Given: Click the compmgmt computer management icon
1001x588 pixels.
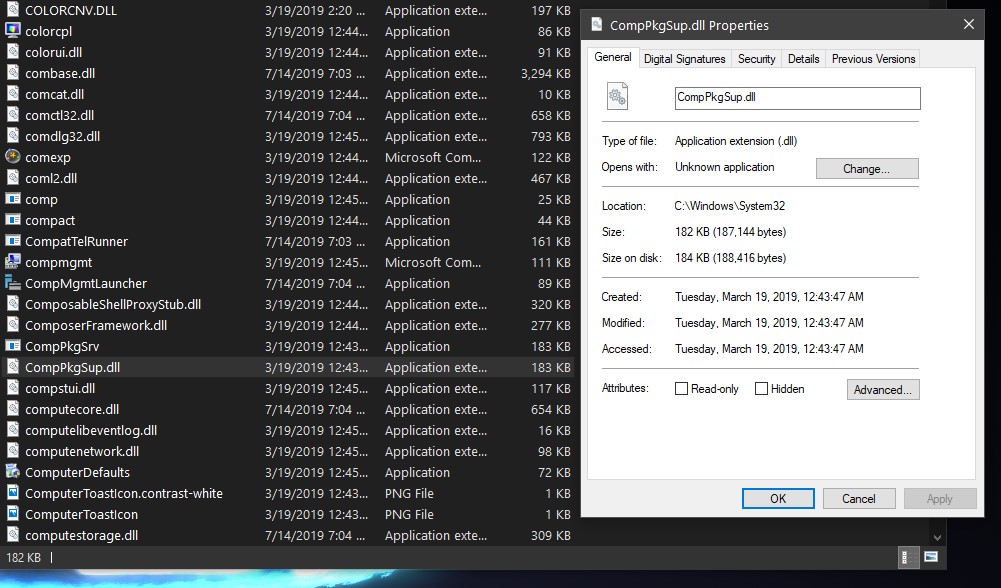Looking at the screenshot, I should [13, 262].
